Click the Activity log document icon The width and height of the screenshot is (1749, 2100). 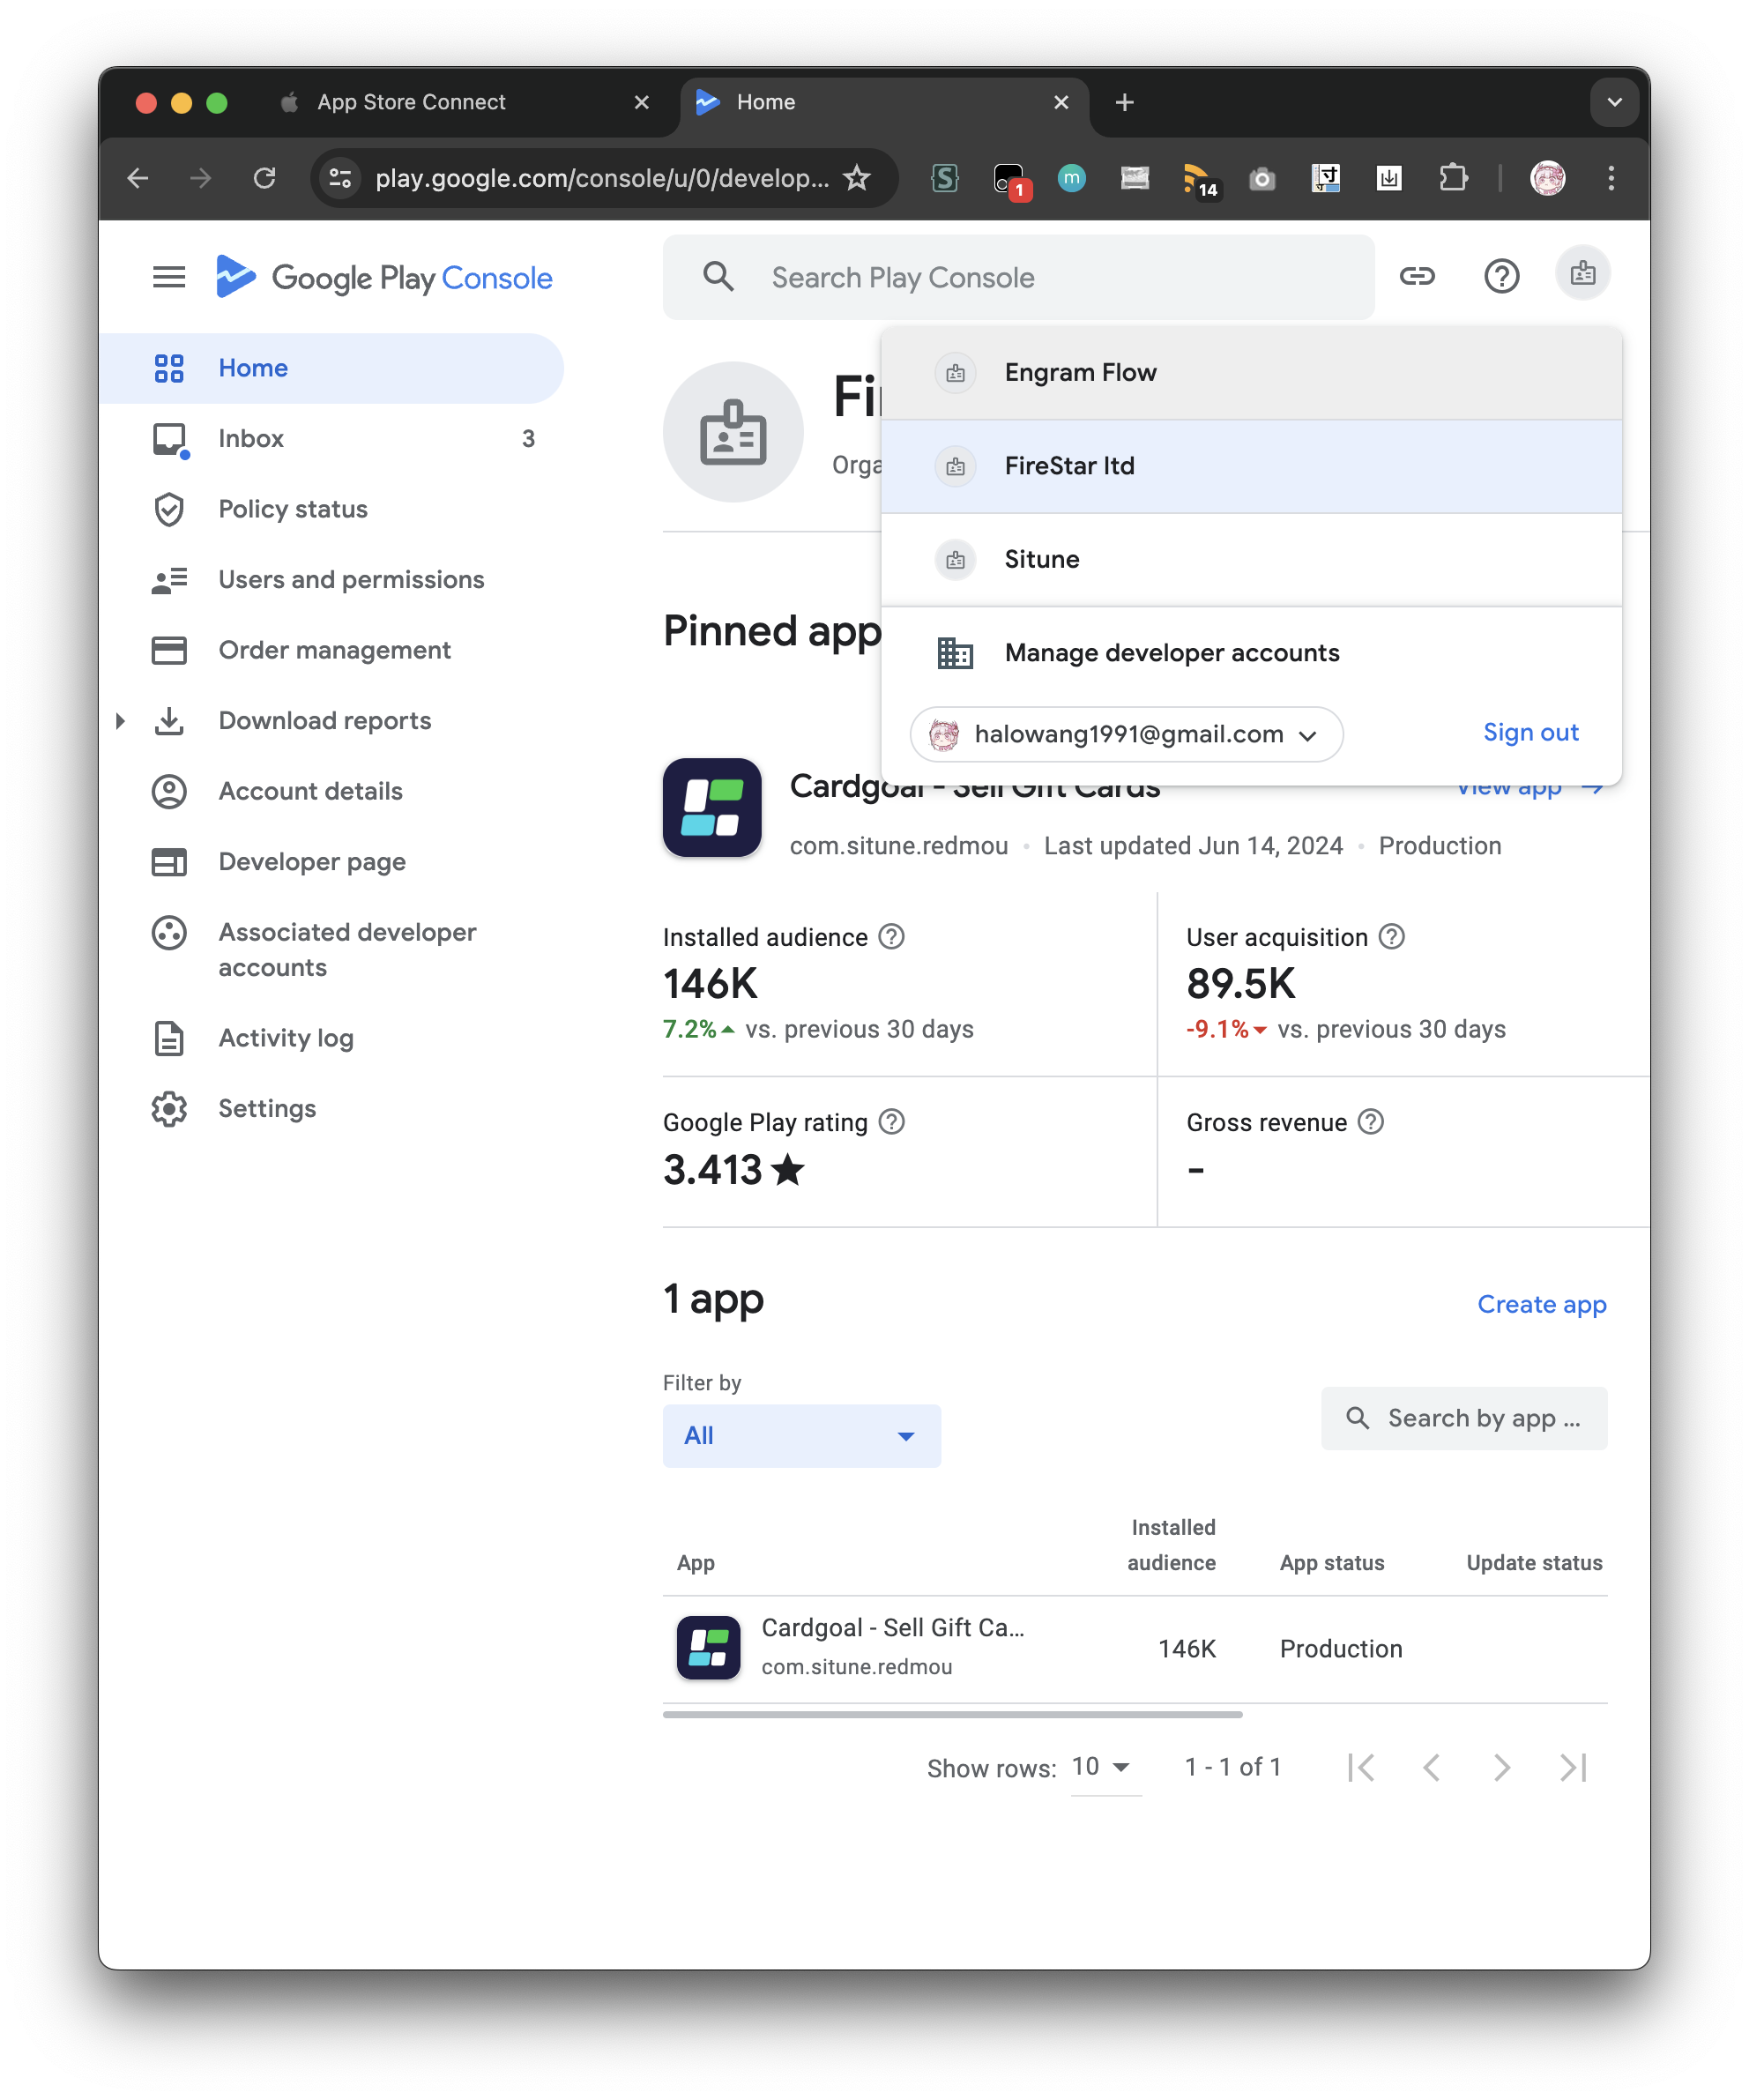[x=169, y=1038]
